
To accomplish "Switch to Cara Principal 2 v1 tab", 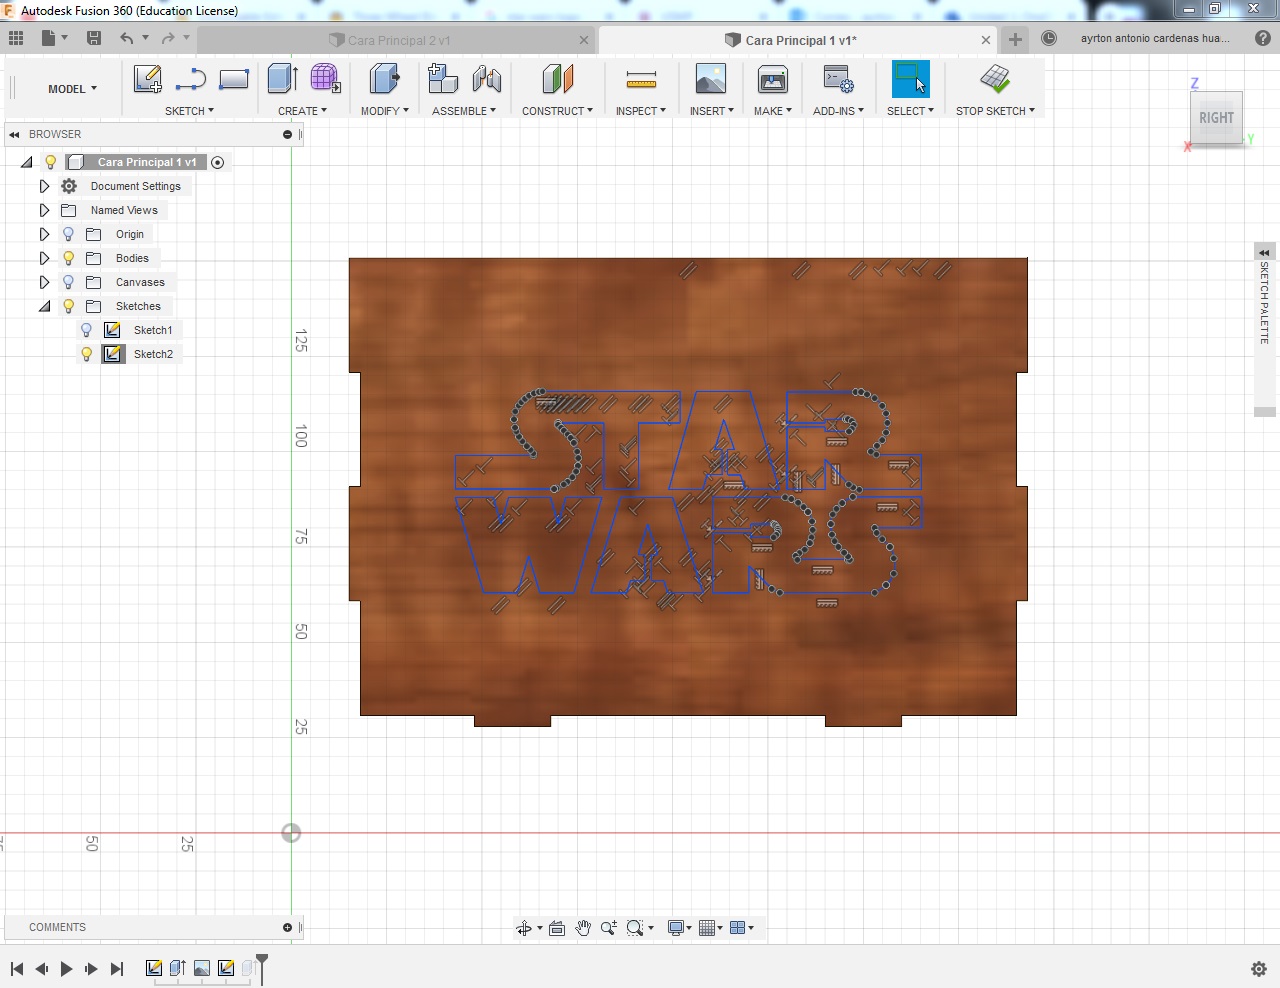I will click(x=398, y=40).
